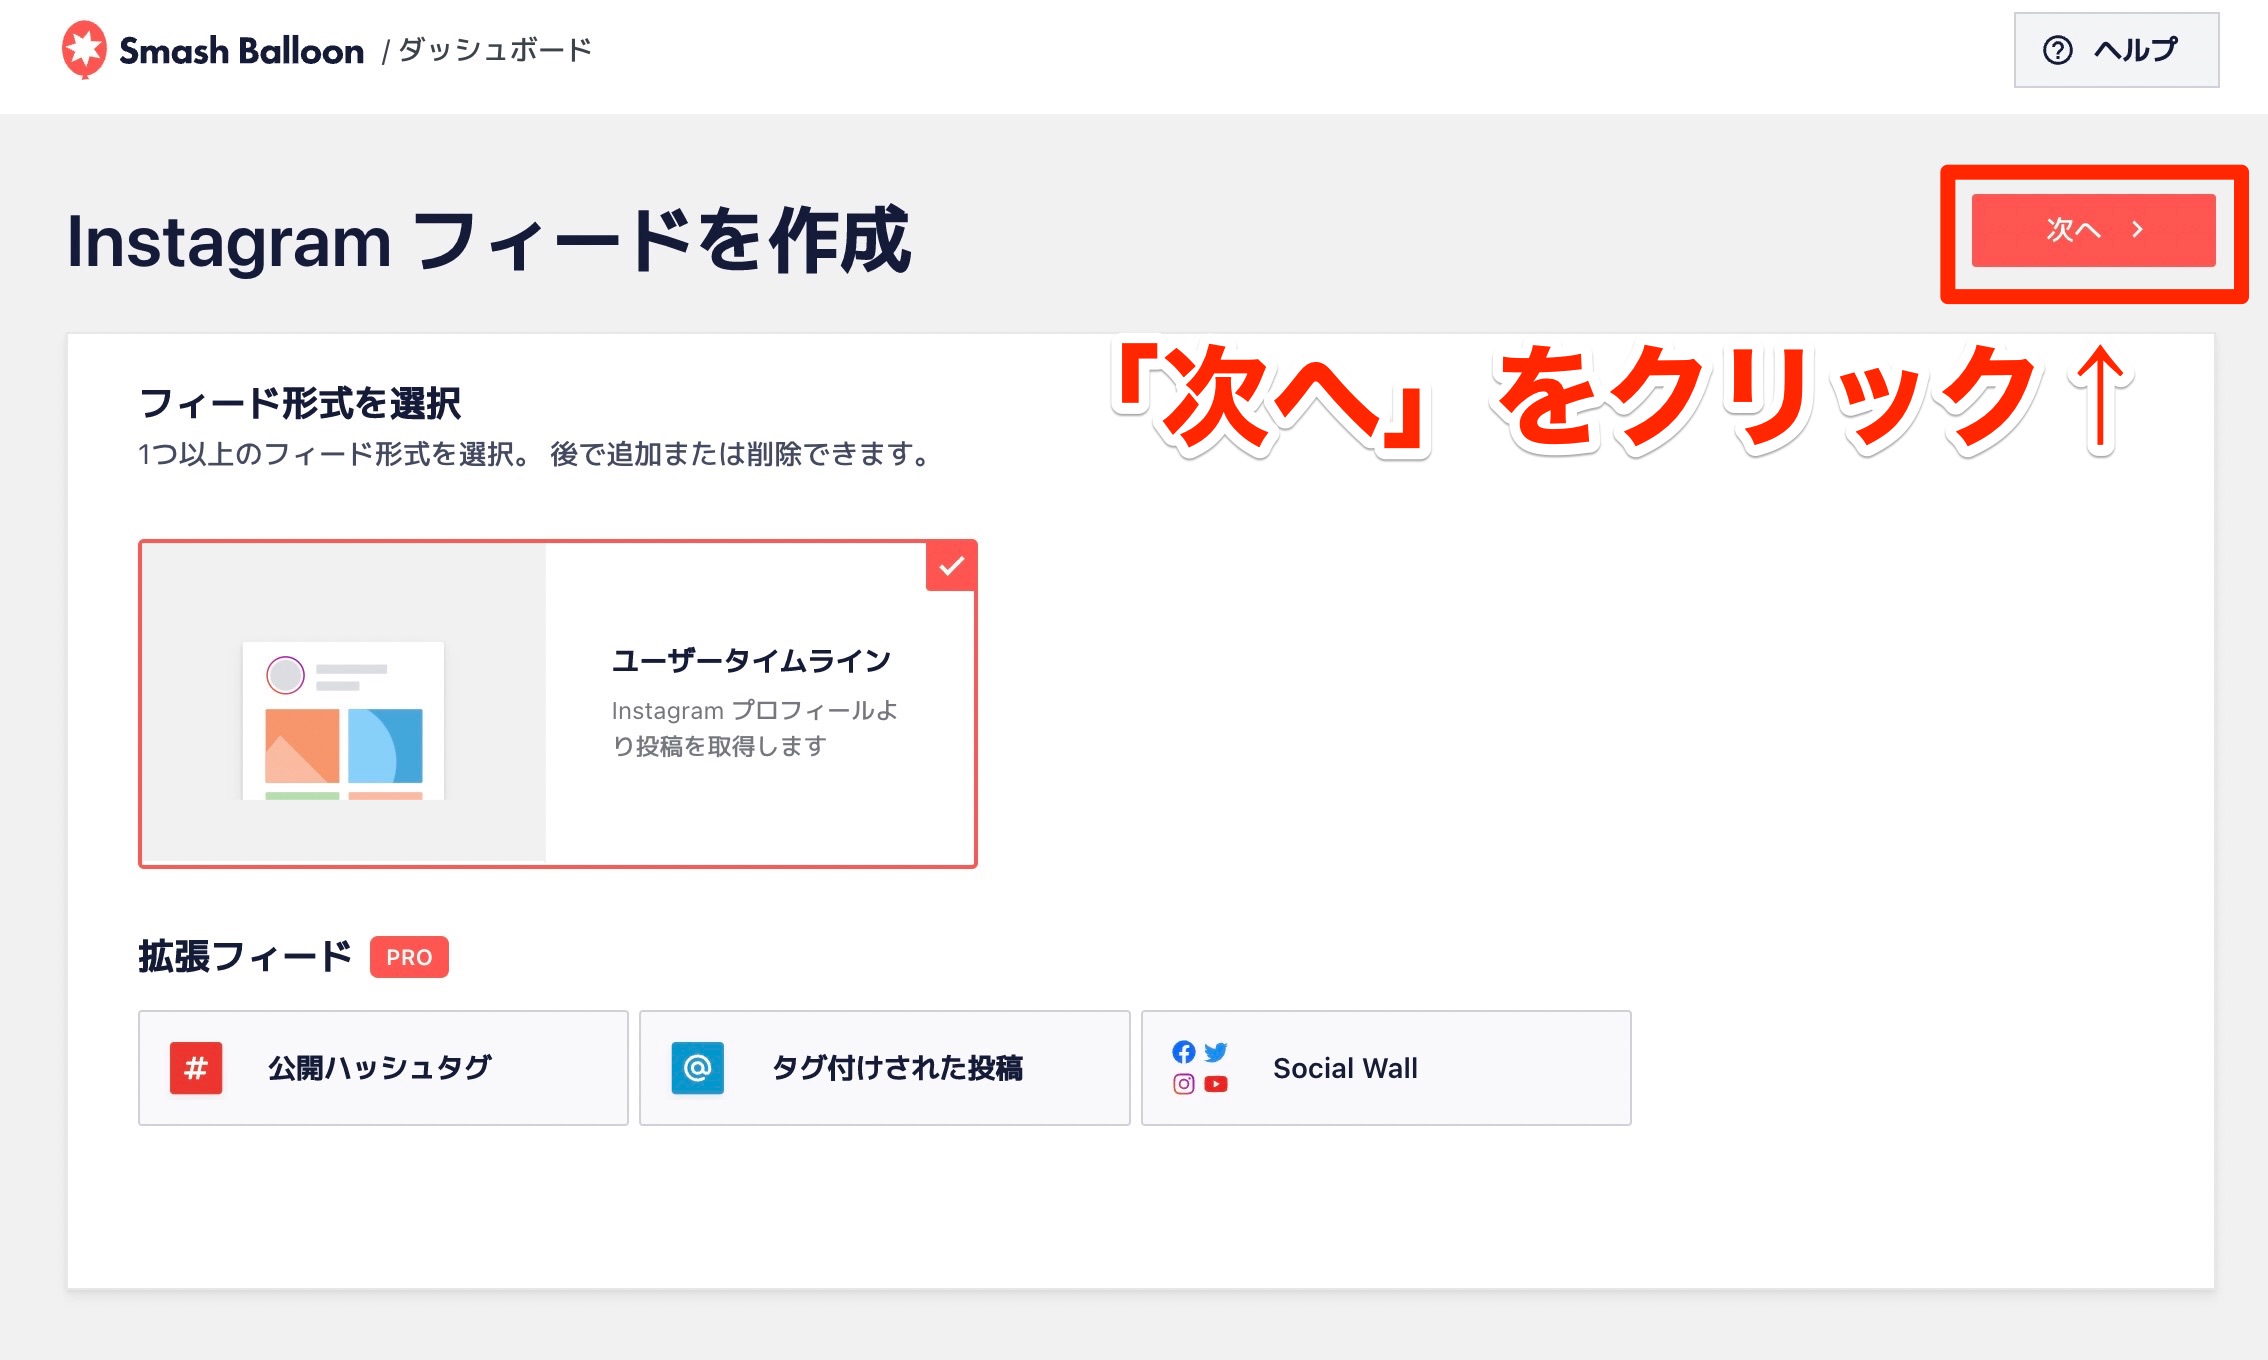This screenshot has width=2268, height=1360.
Task: Click the YouTube icon in Social Wall
Action: (x=1216, y=1084)
